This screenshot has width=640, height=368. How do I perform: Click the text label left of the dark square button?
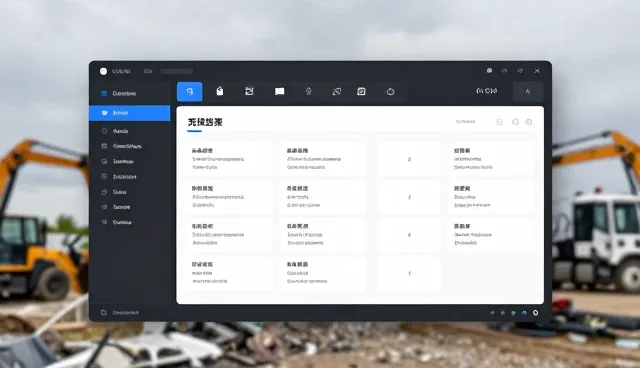(x=487, y=91)
